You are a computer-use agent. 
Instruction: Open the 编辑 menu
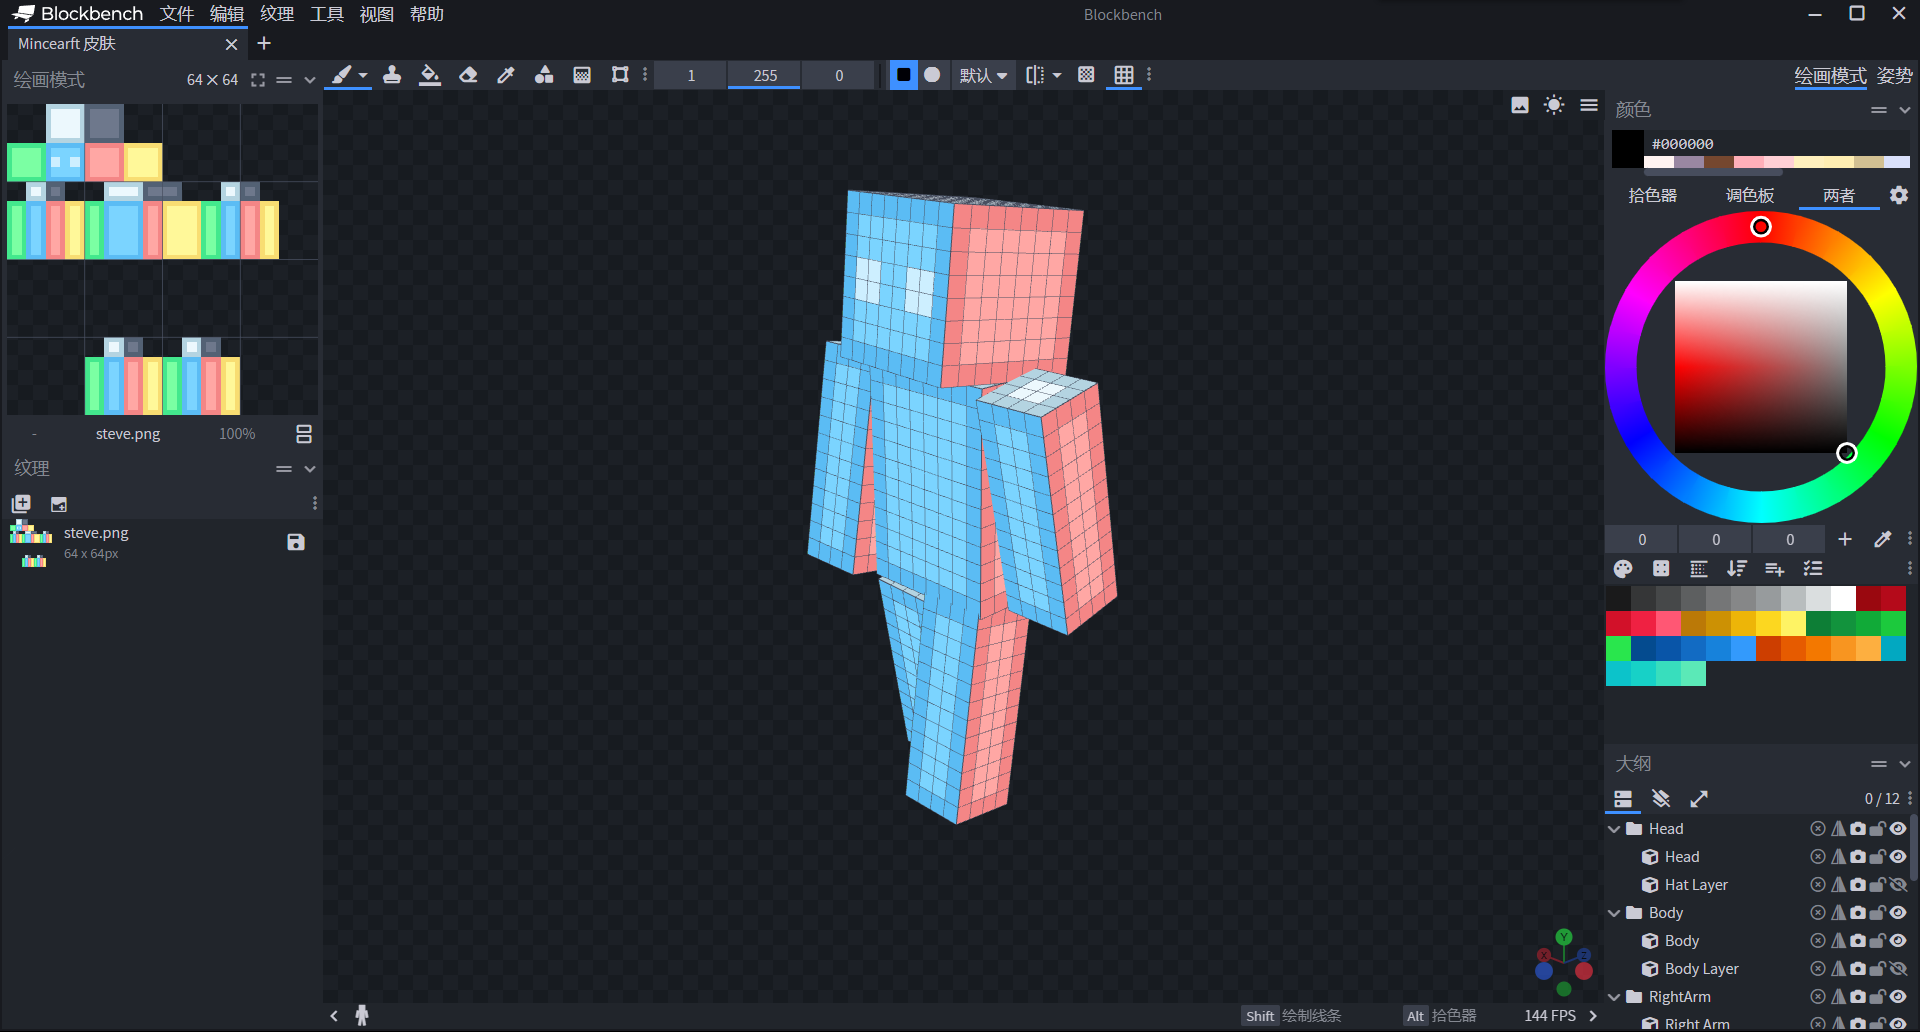227,14
